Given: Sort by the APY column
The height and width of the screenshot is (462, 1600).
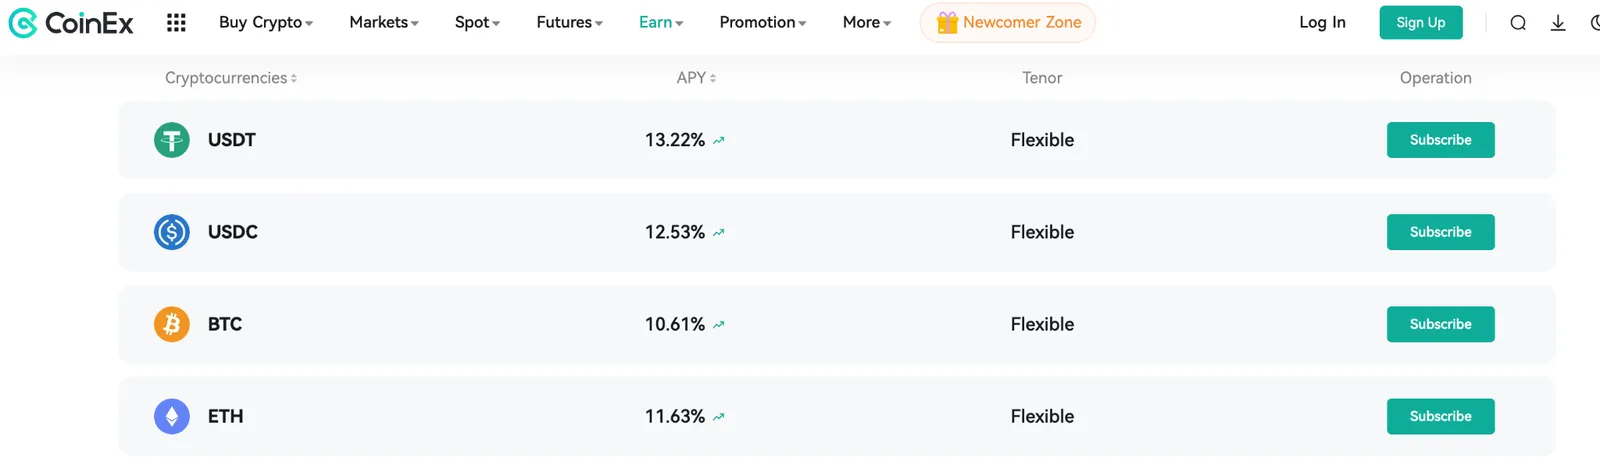Looking at the screenshot, I should click(x=696, y=78).
